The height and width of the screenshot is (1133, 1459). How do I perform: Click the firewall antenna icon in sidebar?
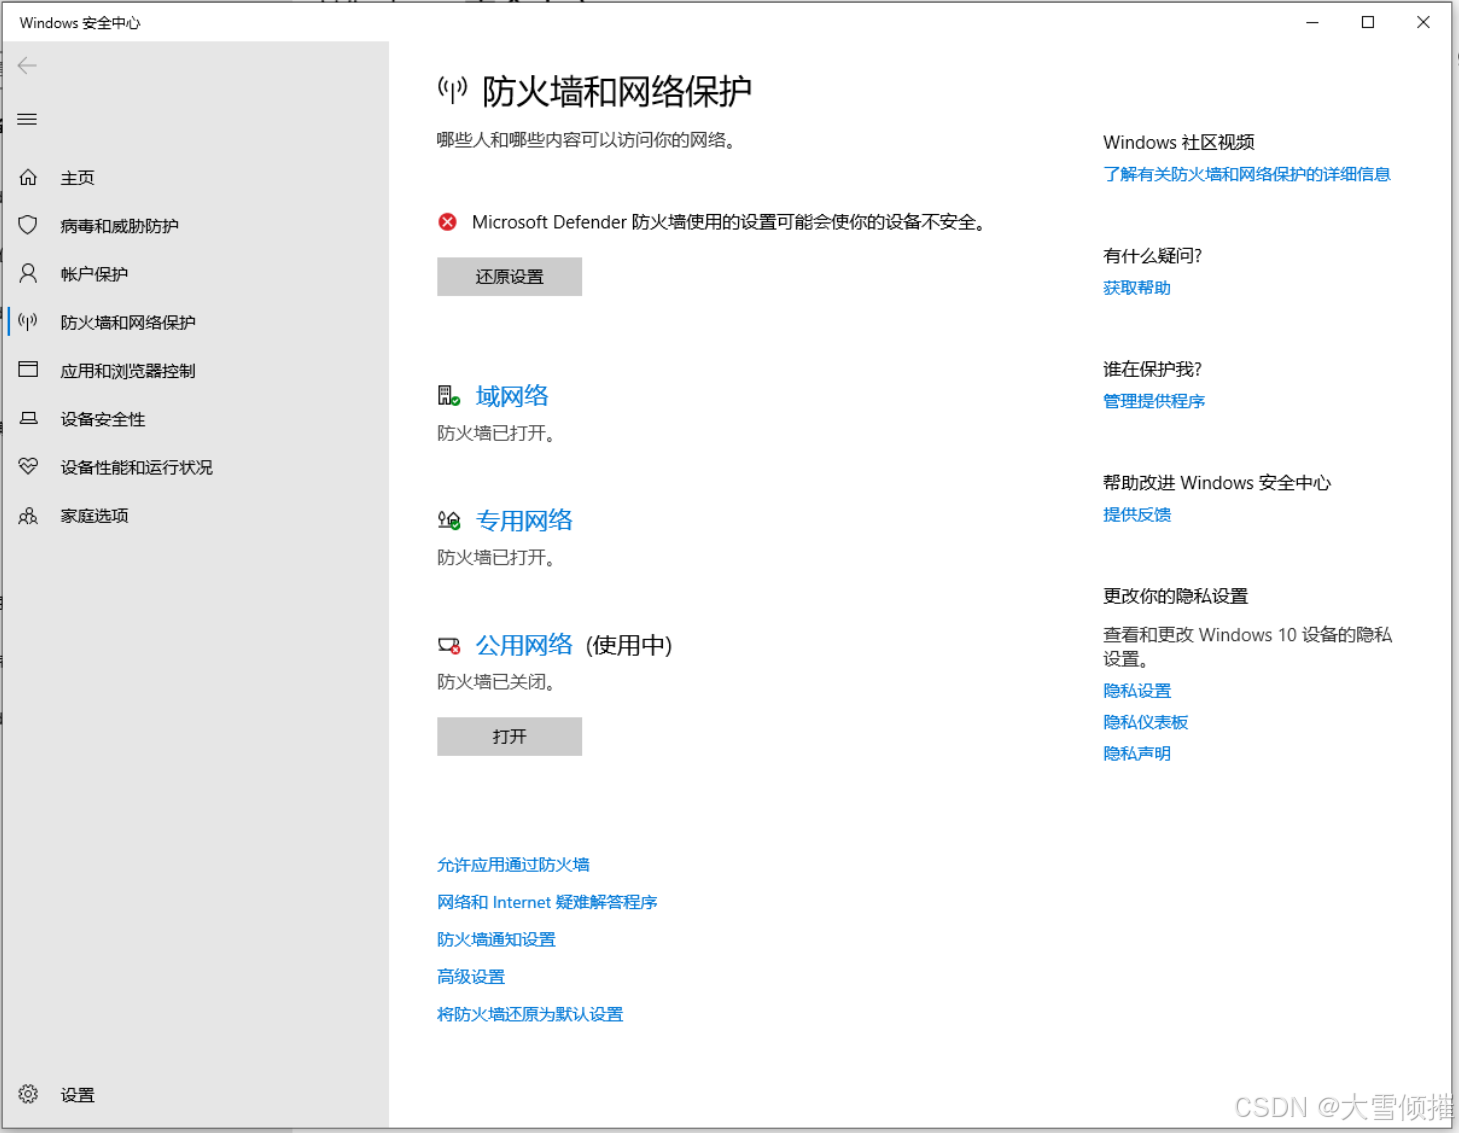[28, 321]
